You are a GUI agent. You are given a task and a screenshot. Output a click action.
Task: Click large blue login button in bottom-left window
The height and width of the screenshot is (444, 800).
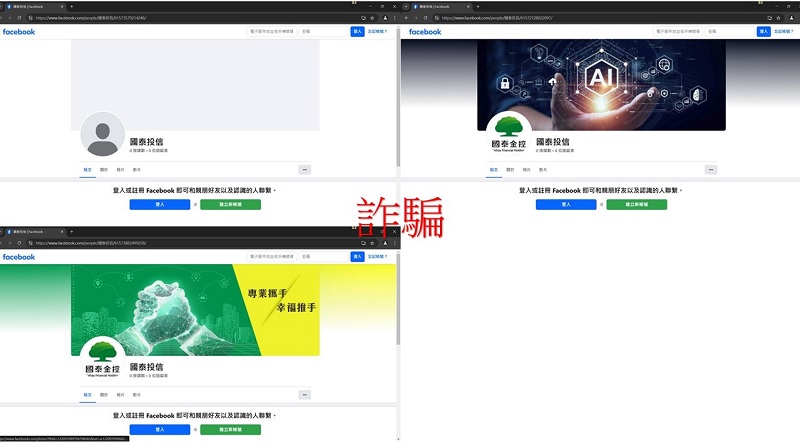coord(160,429)
